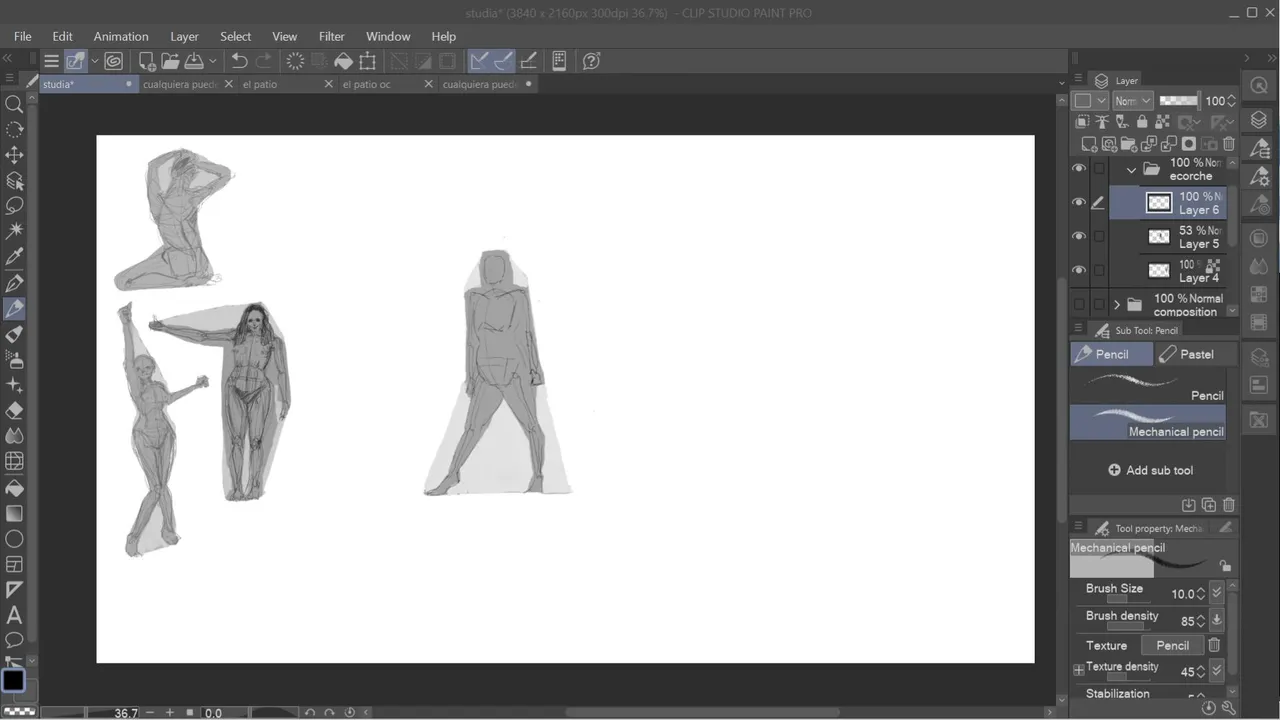
Task: Delete layer using Layer panel trash icon
Action: (x=1229, y=144)
